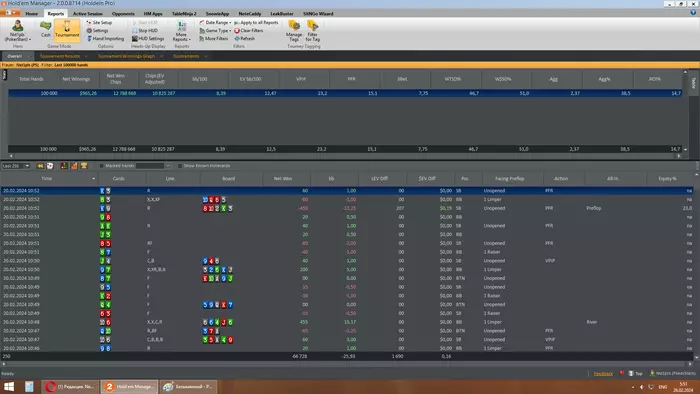Open the Date Range filter dropdown
Screen dimensions: 700x394
[215, 22]
